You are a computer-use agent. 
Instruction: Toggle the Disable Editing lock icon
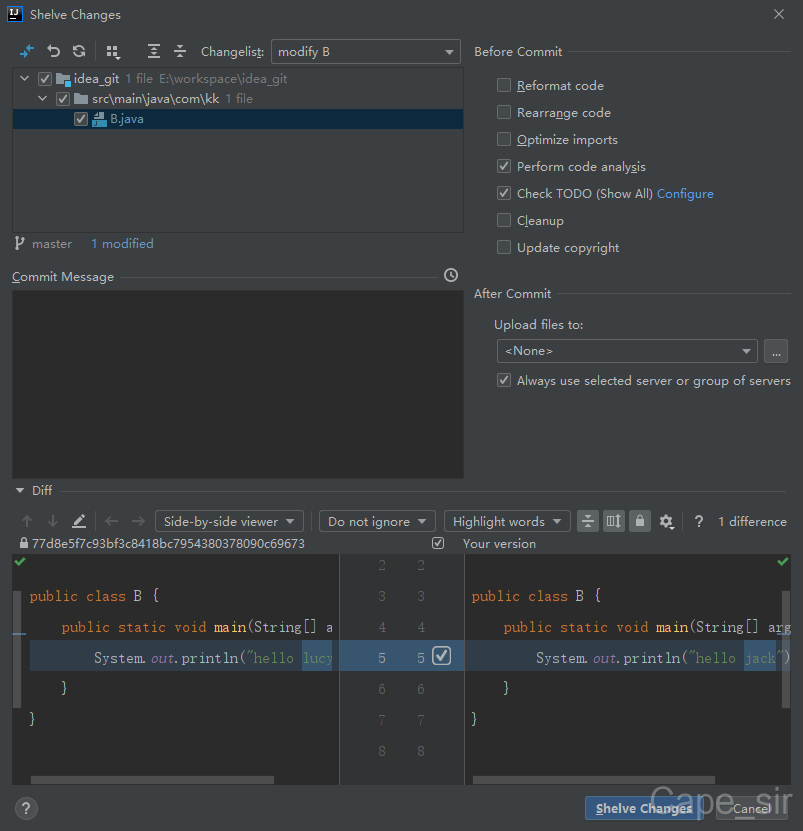click(x=640, y=521)
